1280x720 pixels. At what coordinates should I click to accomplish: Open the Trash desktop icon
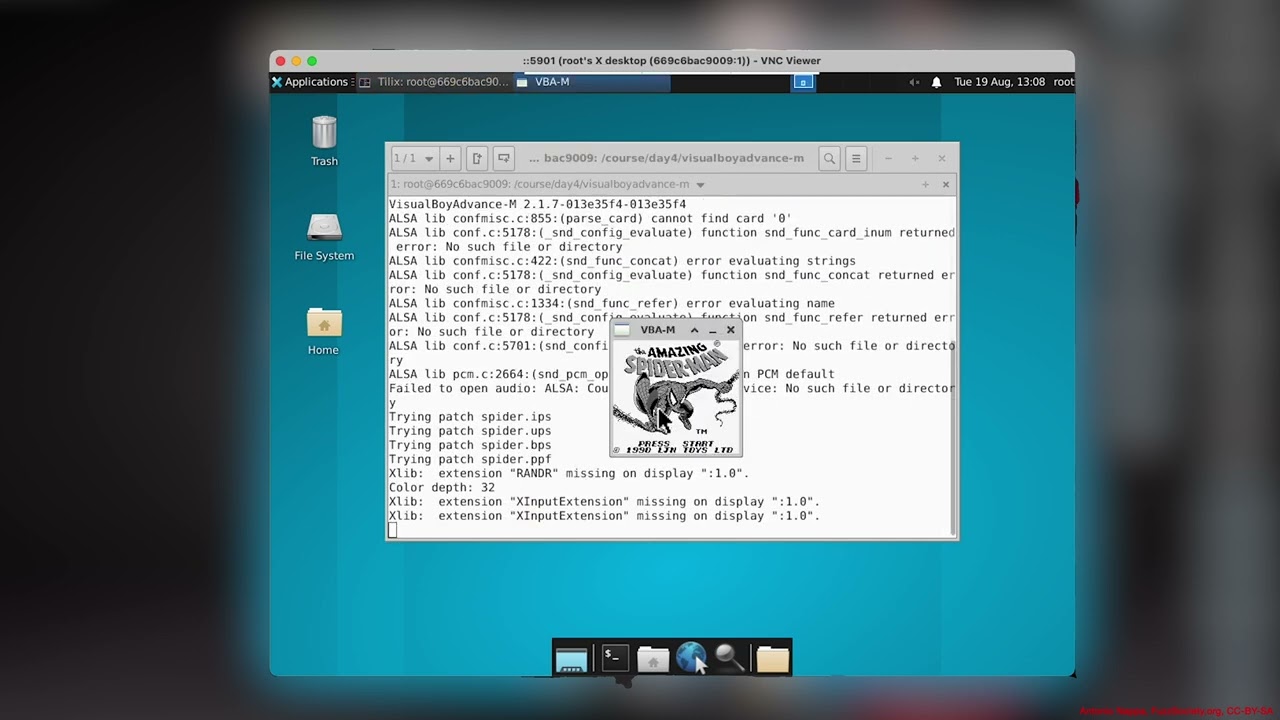[x=324, y=140]
